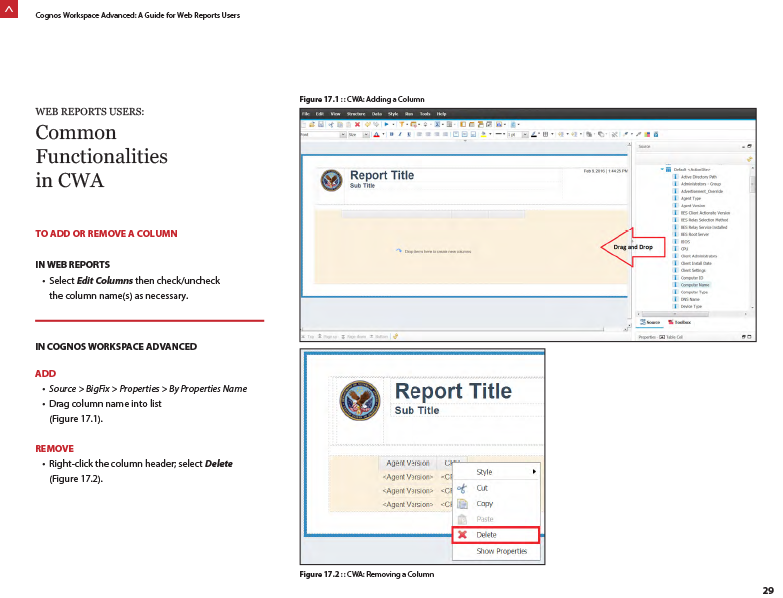
Task: Click the Style context menu entry
Action: click(x=496, y=472)
